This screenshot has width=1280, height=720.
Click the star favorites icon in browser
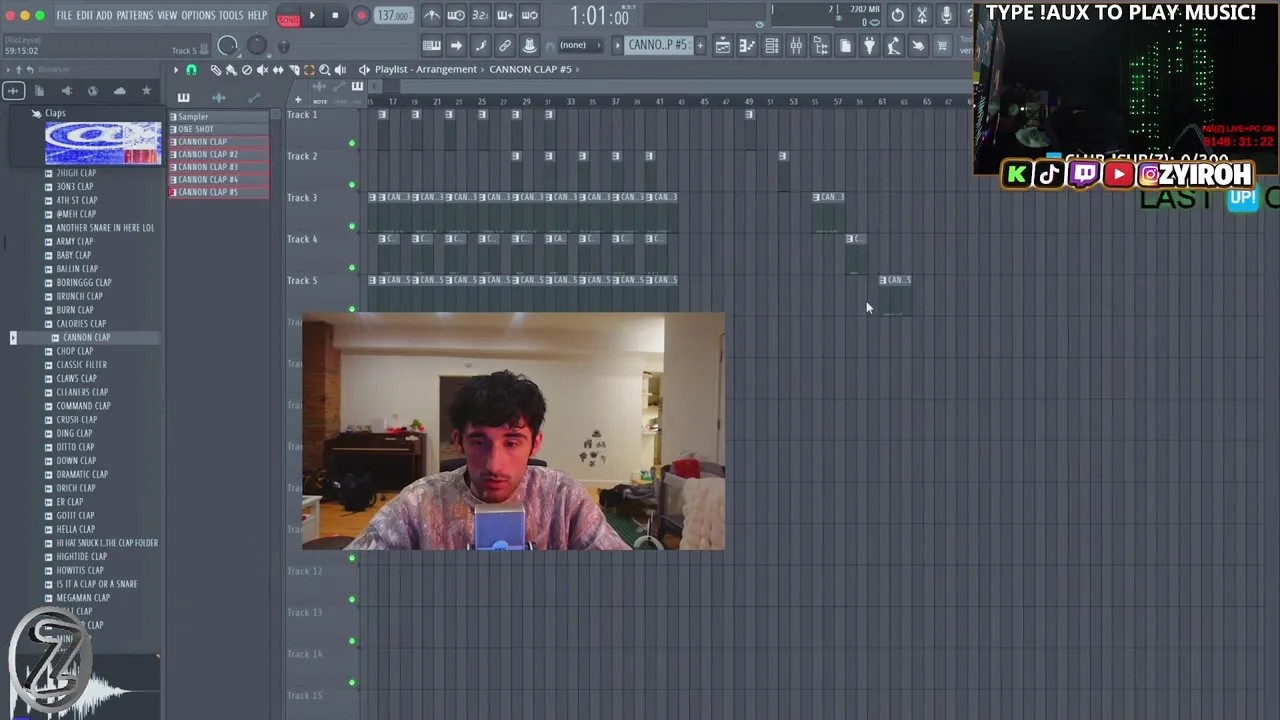coord(146,91)
